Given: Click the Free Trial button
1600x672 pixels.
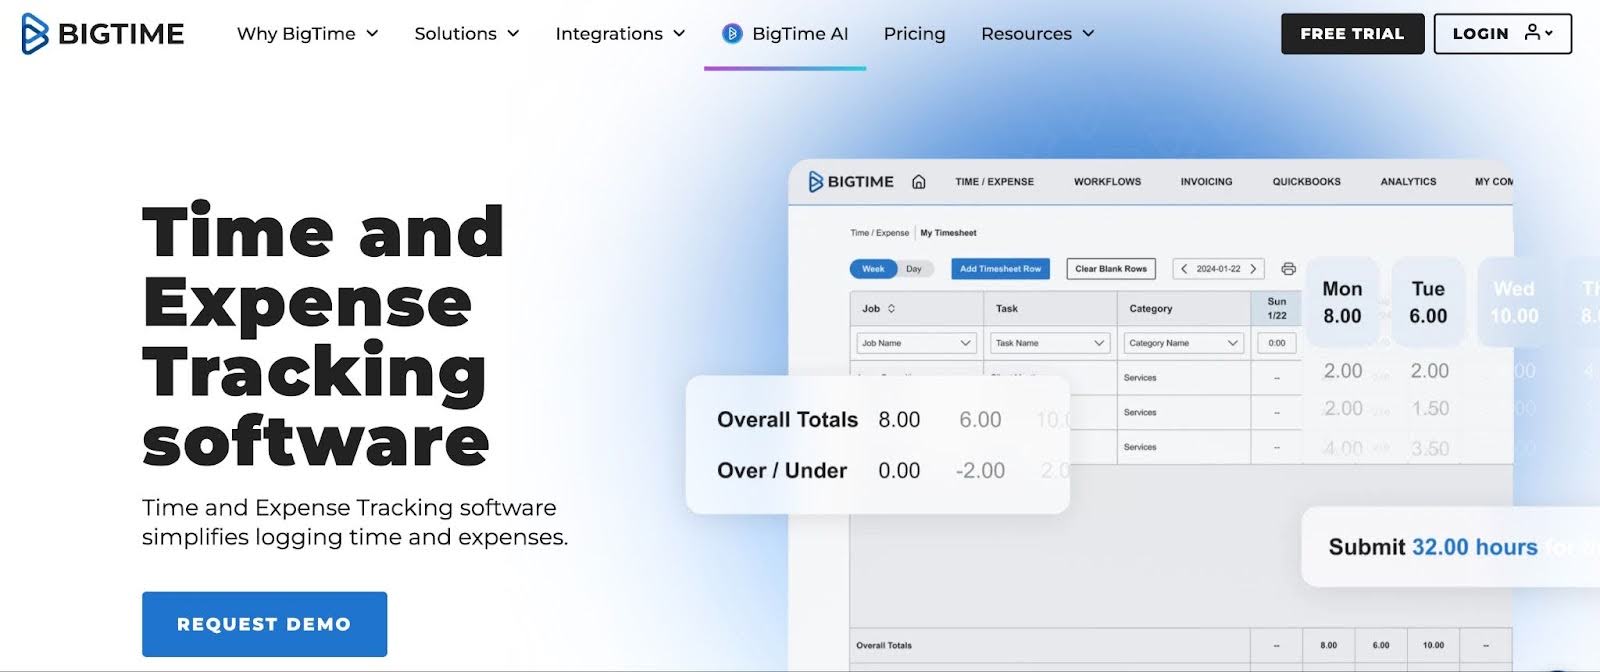Looking at the screenshot, I should pyautogui.click(x=1352, y=34).
